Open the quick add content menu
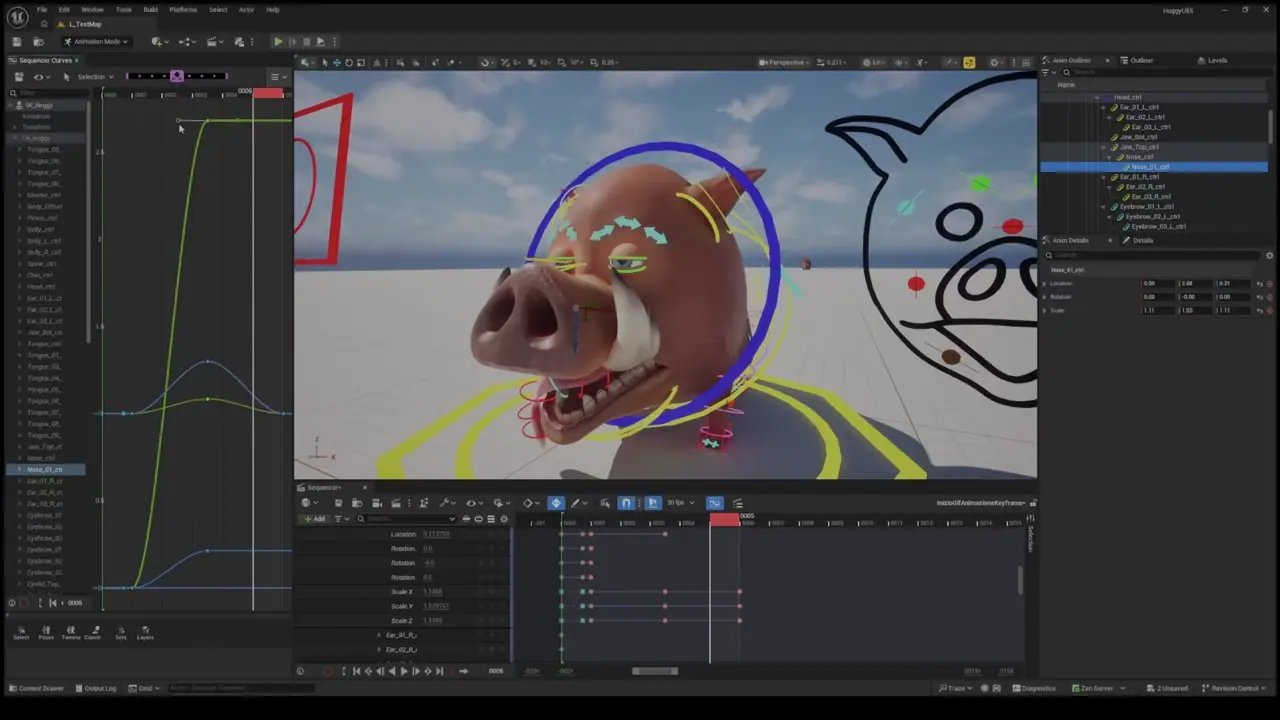 [159, 42]
